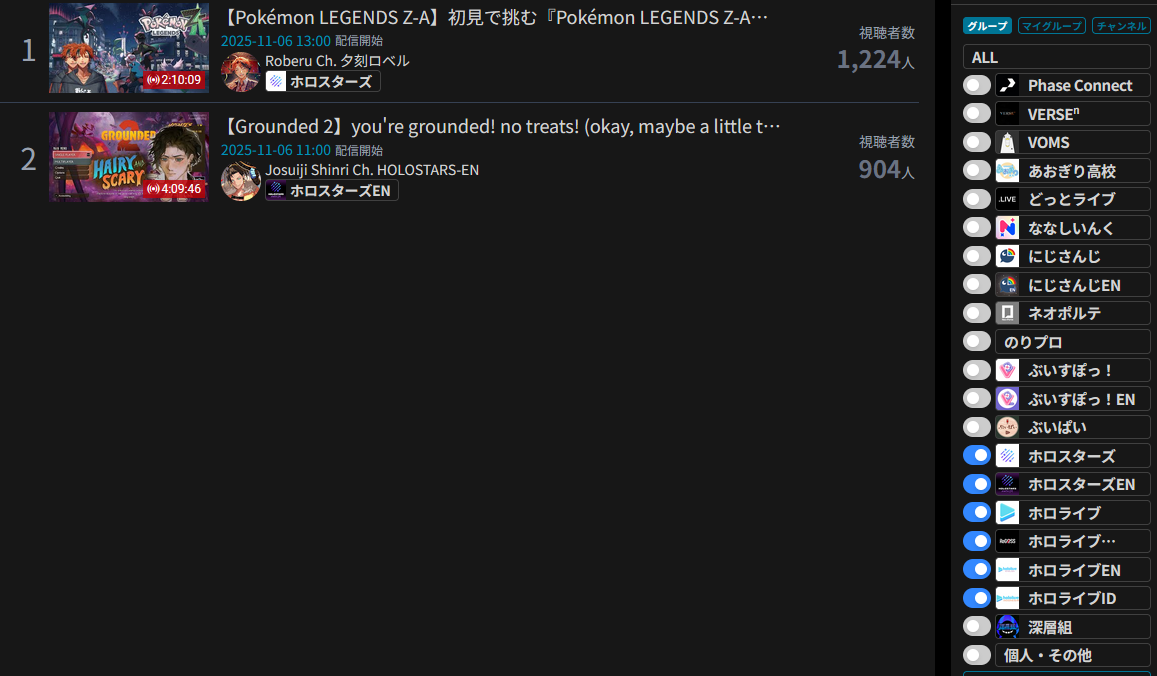Click Josuiji Shinri channel avatar

[x=241, y=181]
